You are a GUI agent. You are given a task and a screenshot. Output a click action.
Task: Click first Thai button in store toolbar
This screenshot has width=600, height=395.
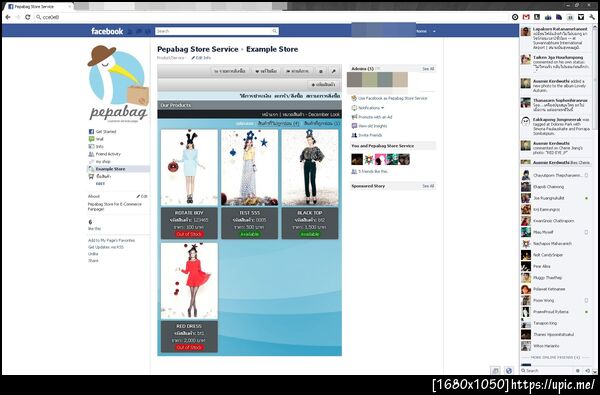coord(230,71)
